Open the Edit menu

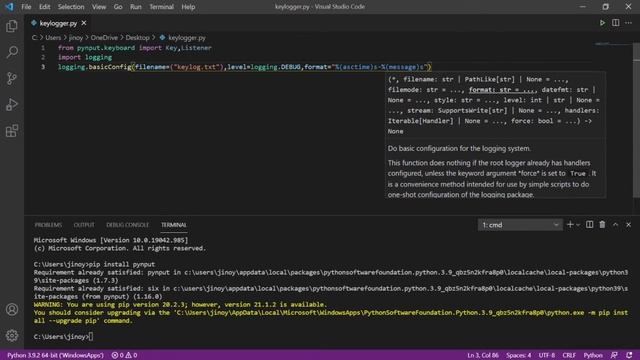click(44, 7)
